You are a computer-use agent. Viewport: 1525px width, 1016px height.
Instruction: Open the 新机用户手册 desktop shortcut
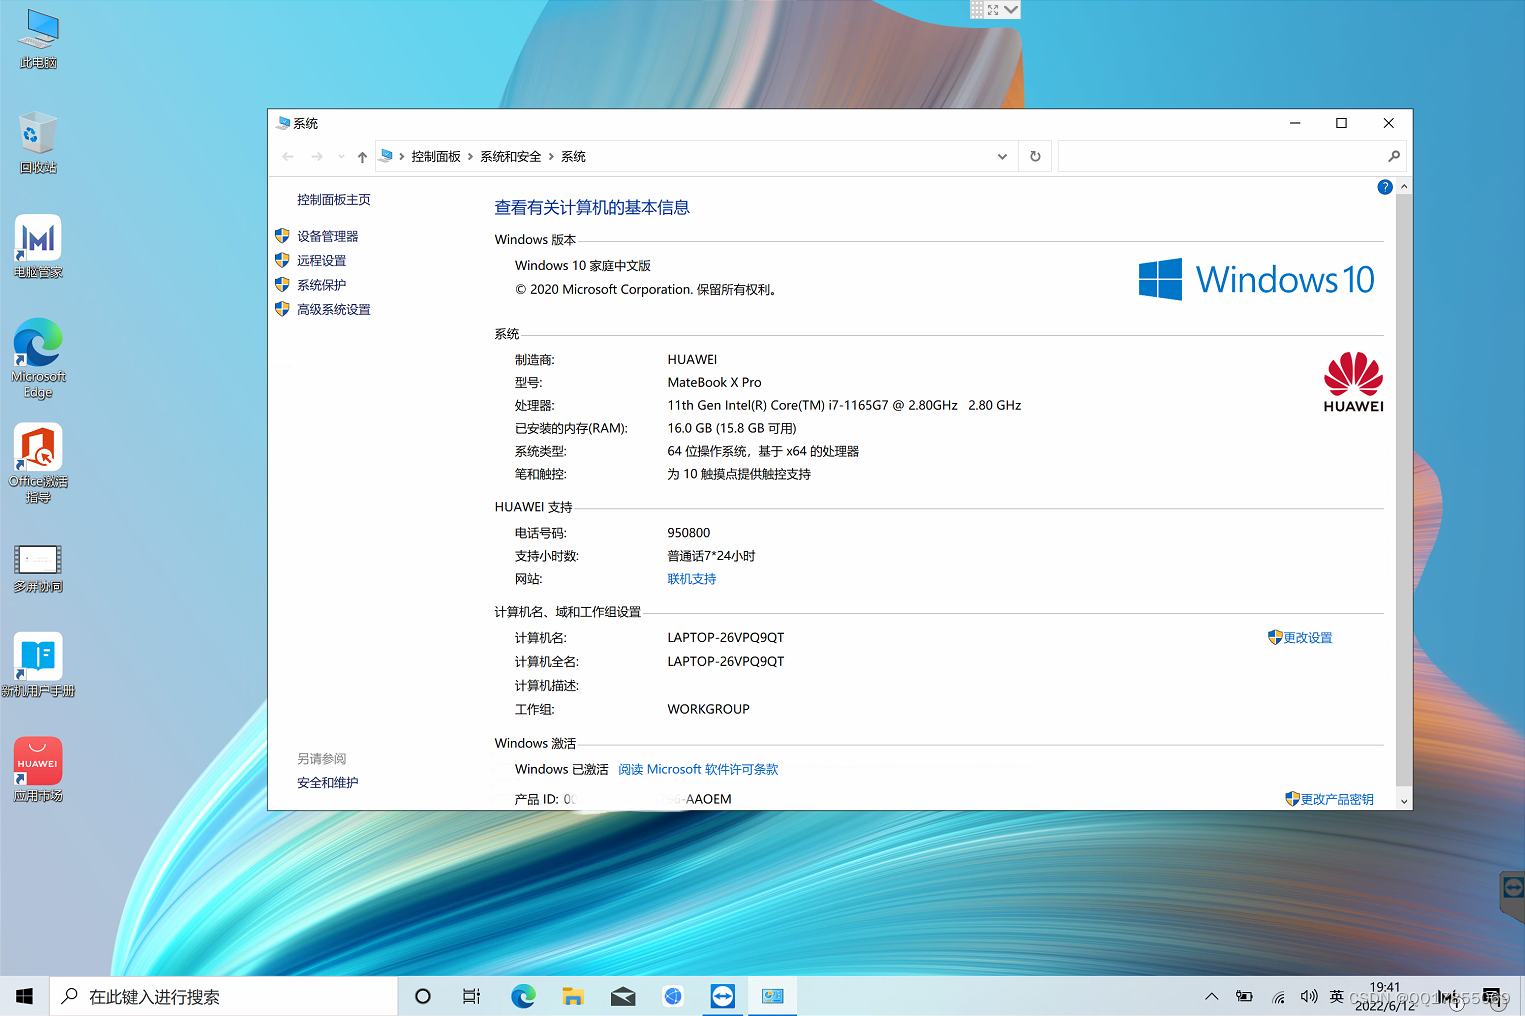[39, 664]
